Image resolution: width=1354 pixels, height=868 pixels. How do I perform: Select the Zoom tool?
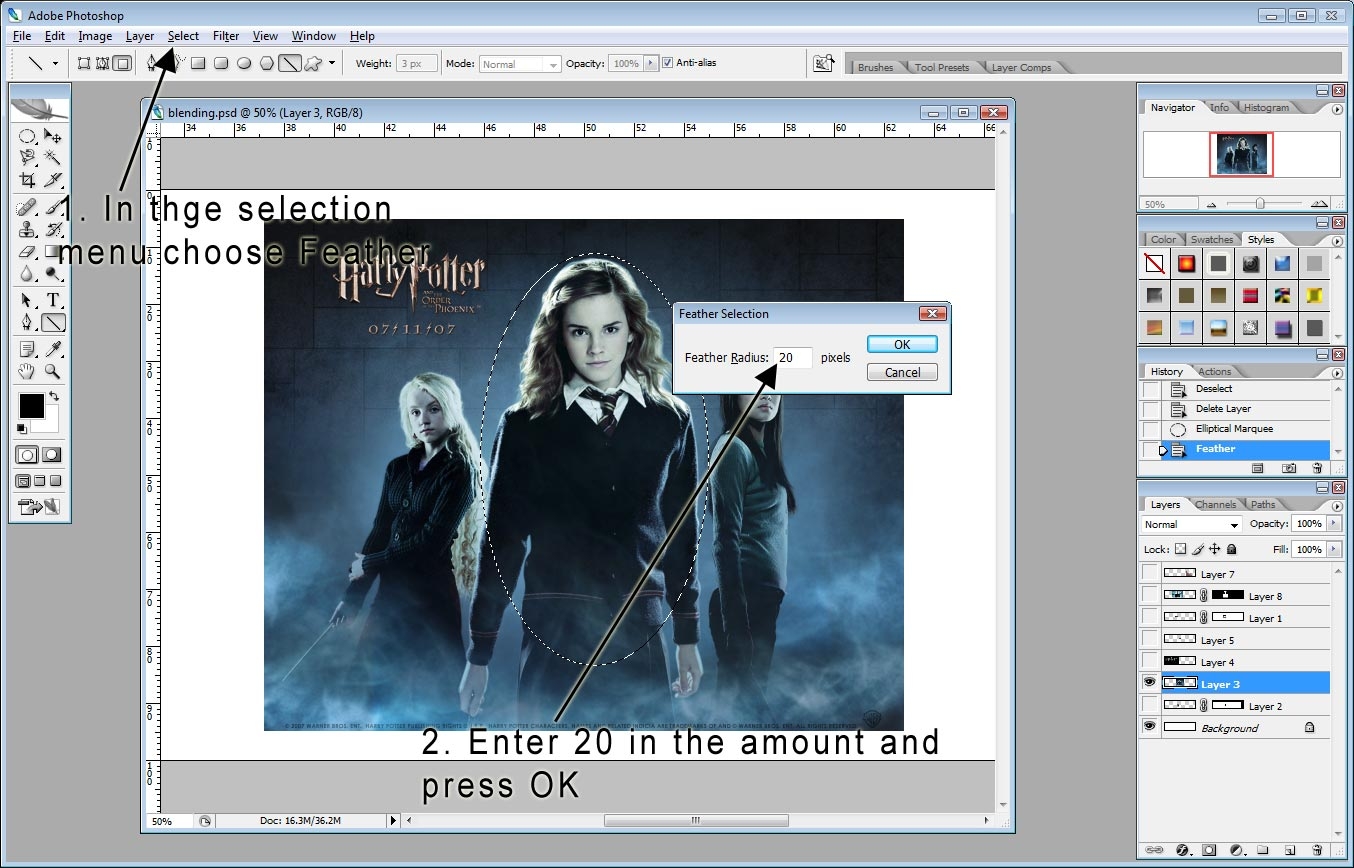[x=53, y=371]
